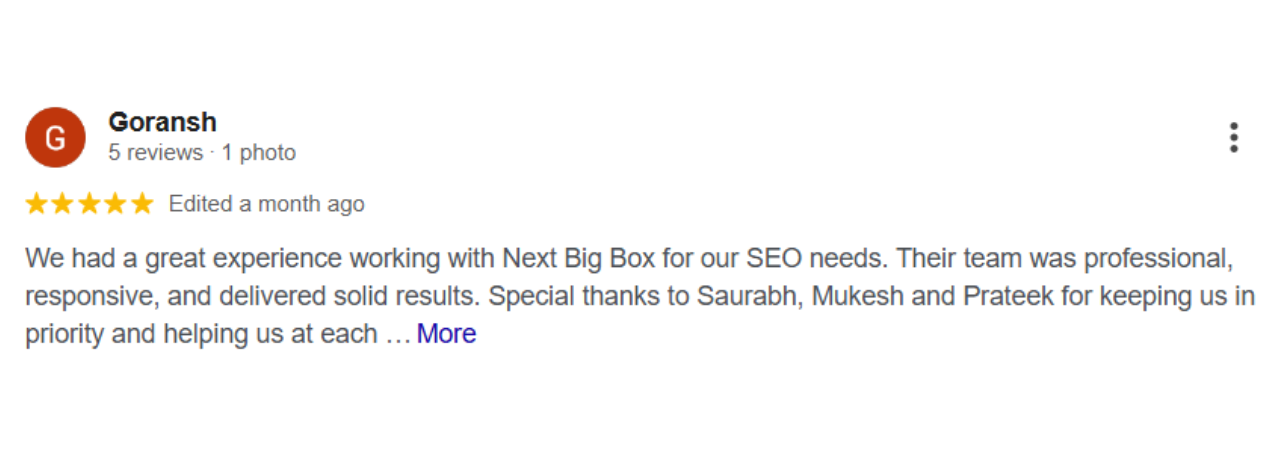
Task: Click the '5 reviews' count text
Action: (155, 153)
